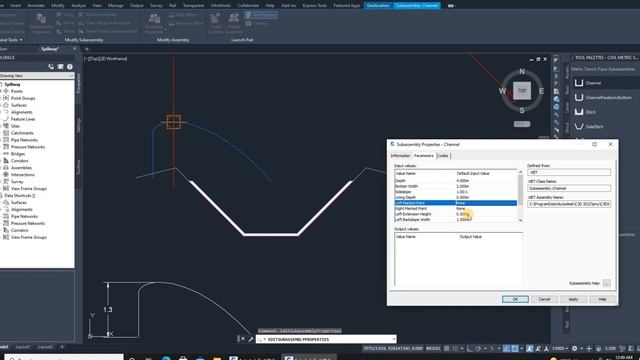Image resolution: width=640 pixels, height=360 pixels.
Task: Open the Analyze ribbon tab
Action: (78, 6)
